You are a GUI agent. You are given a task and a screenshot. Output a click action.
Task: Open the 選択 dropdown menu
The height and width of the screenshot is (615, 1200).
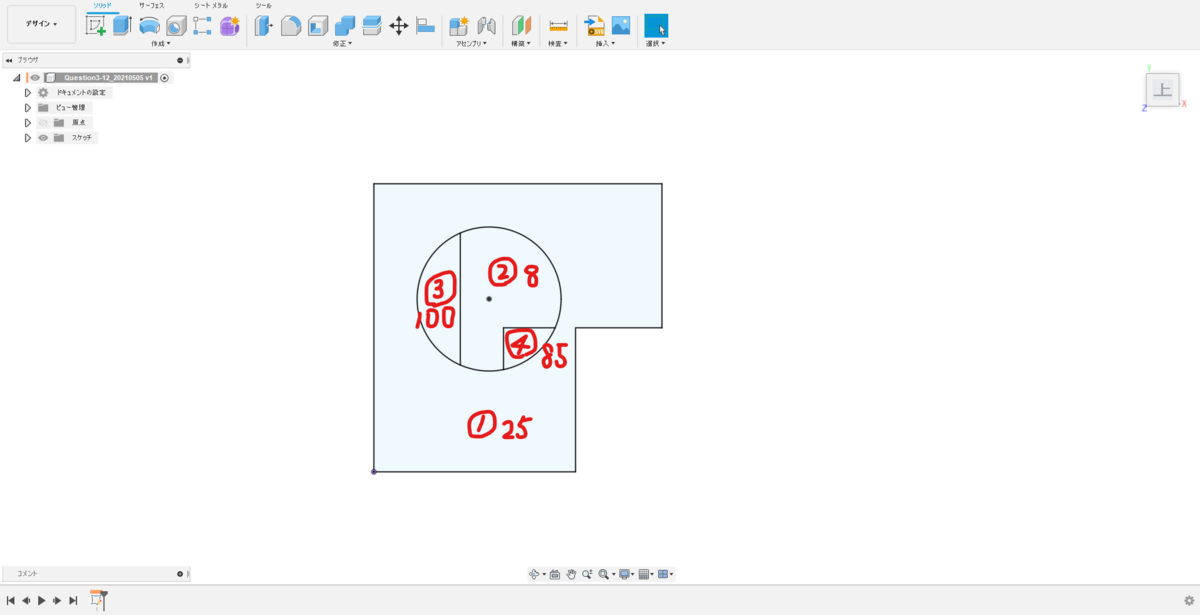655,44
